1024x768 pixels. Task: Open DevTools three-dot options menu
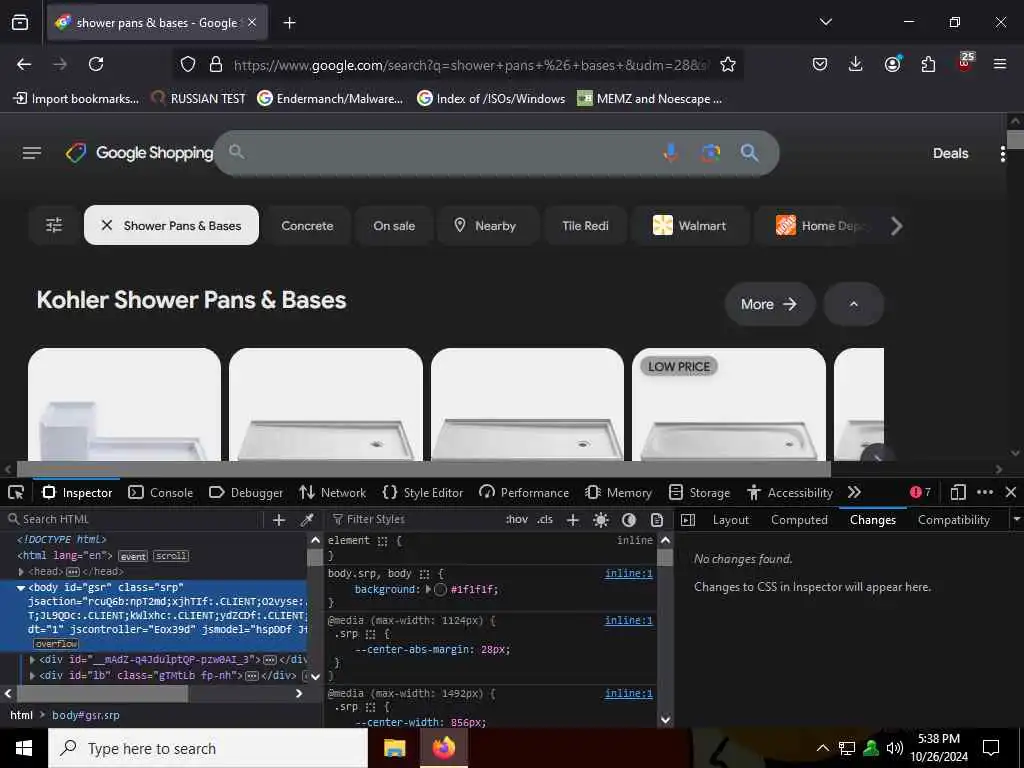pos(985,492)
